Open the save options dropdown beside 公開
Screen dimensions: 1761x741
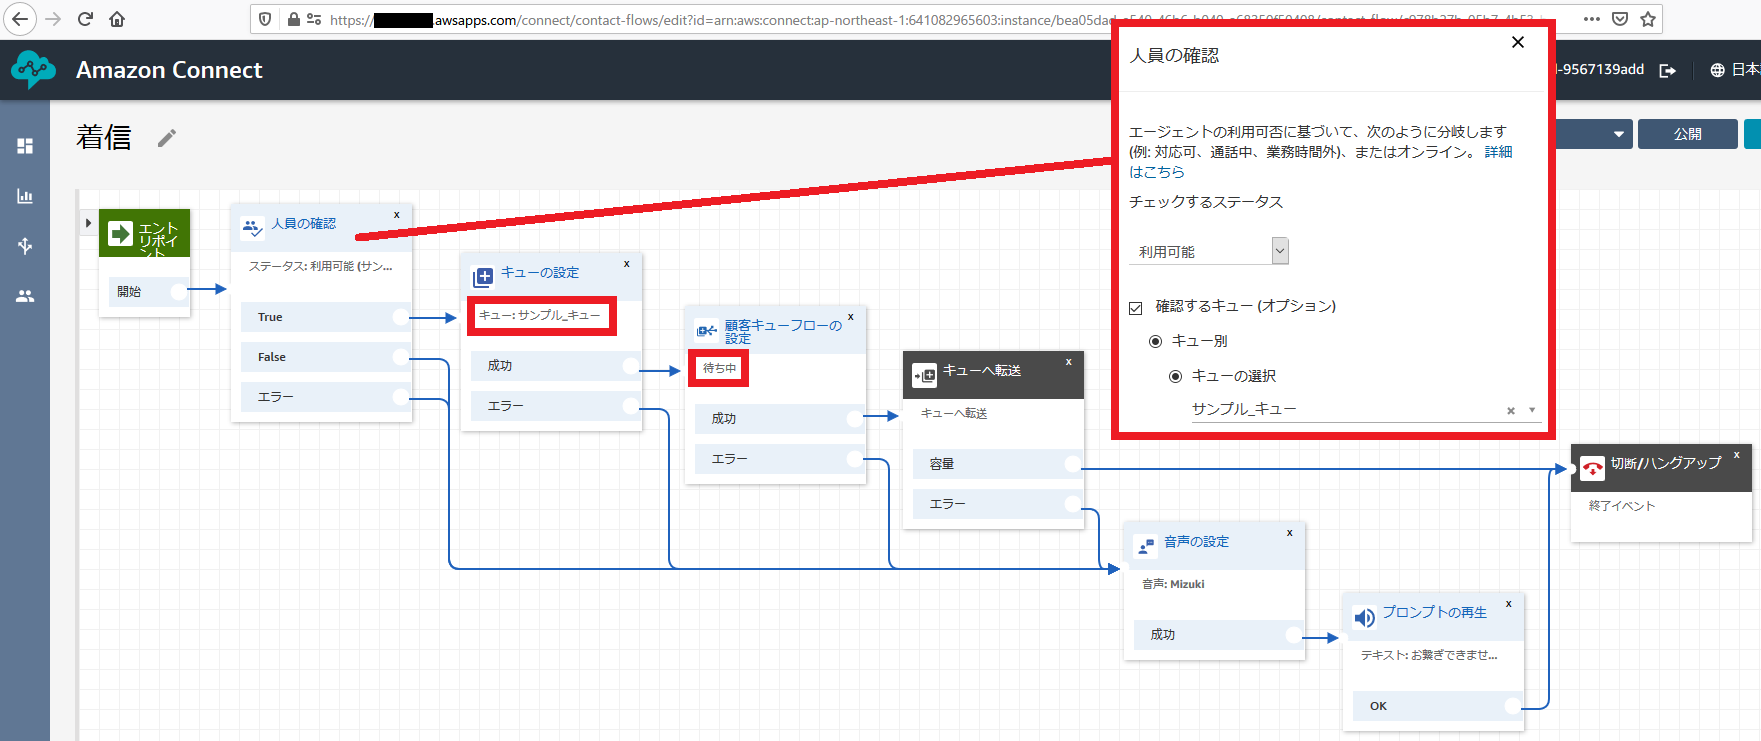point(1618,134)
